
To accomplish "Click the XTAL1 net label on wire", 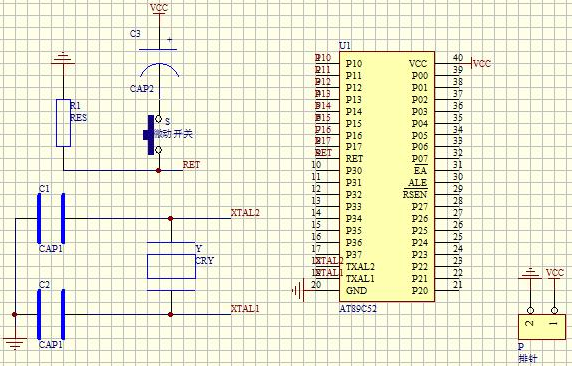I will pos(245,309).
